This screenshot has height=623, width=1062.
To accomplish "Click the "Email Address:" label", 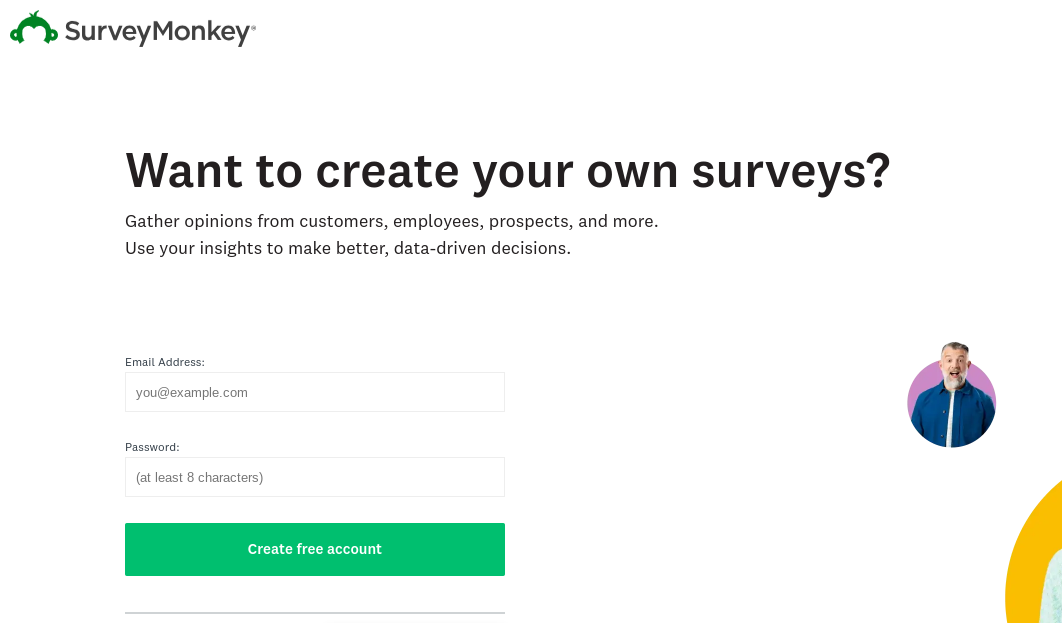I will (x=165, y=362).
